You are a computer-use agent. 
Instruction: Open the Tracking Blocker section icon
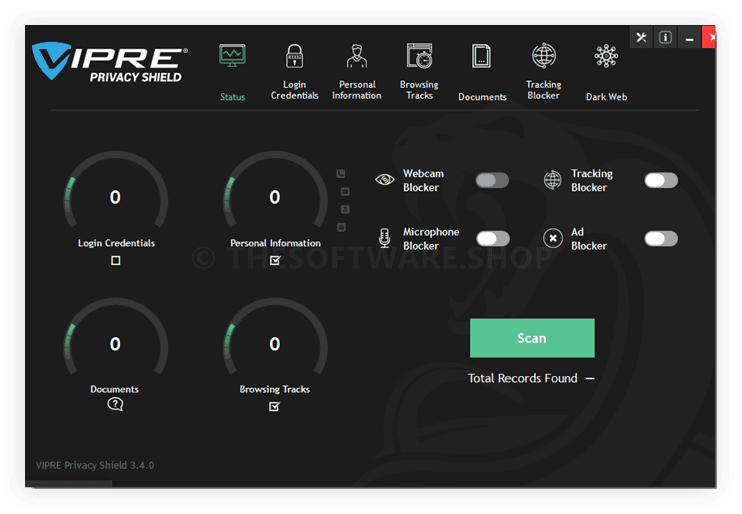click(x=544, y=55)
